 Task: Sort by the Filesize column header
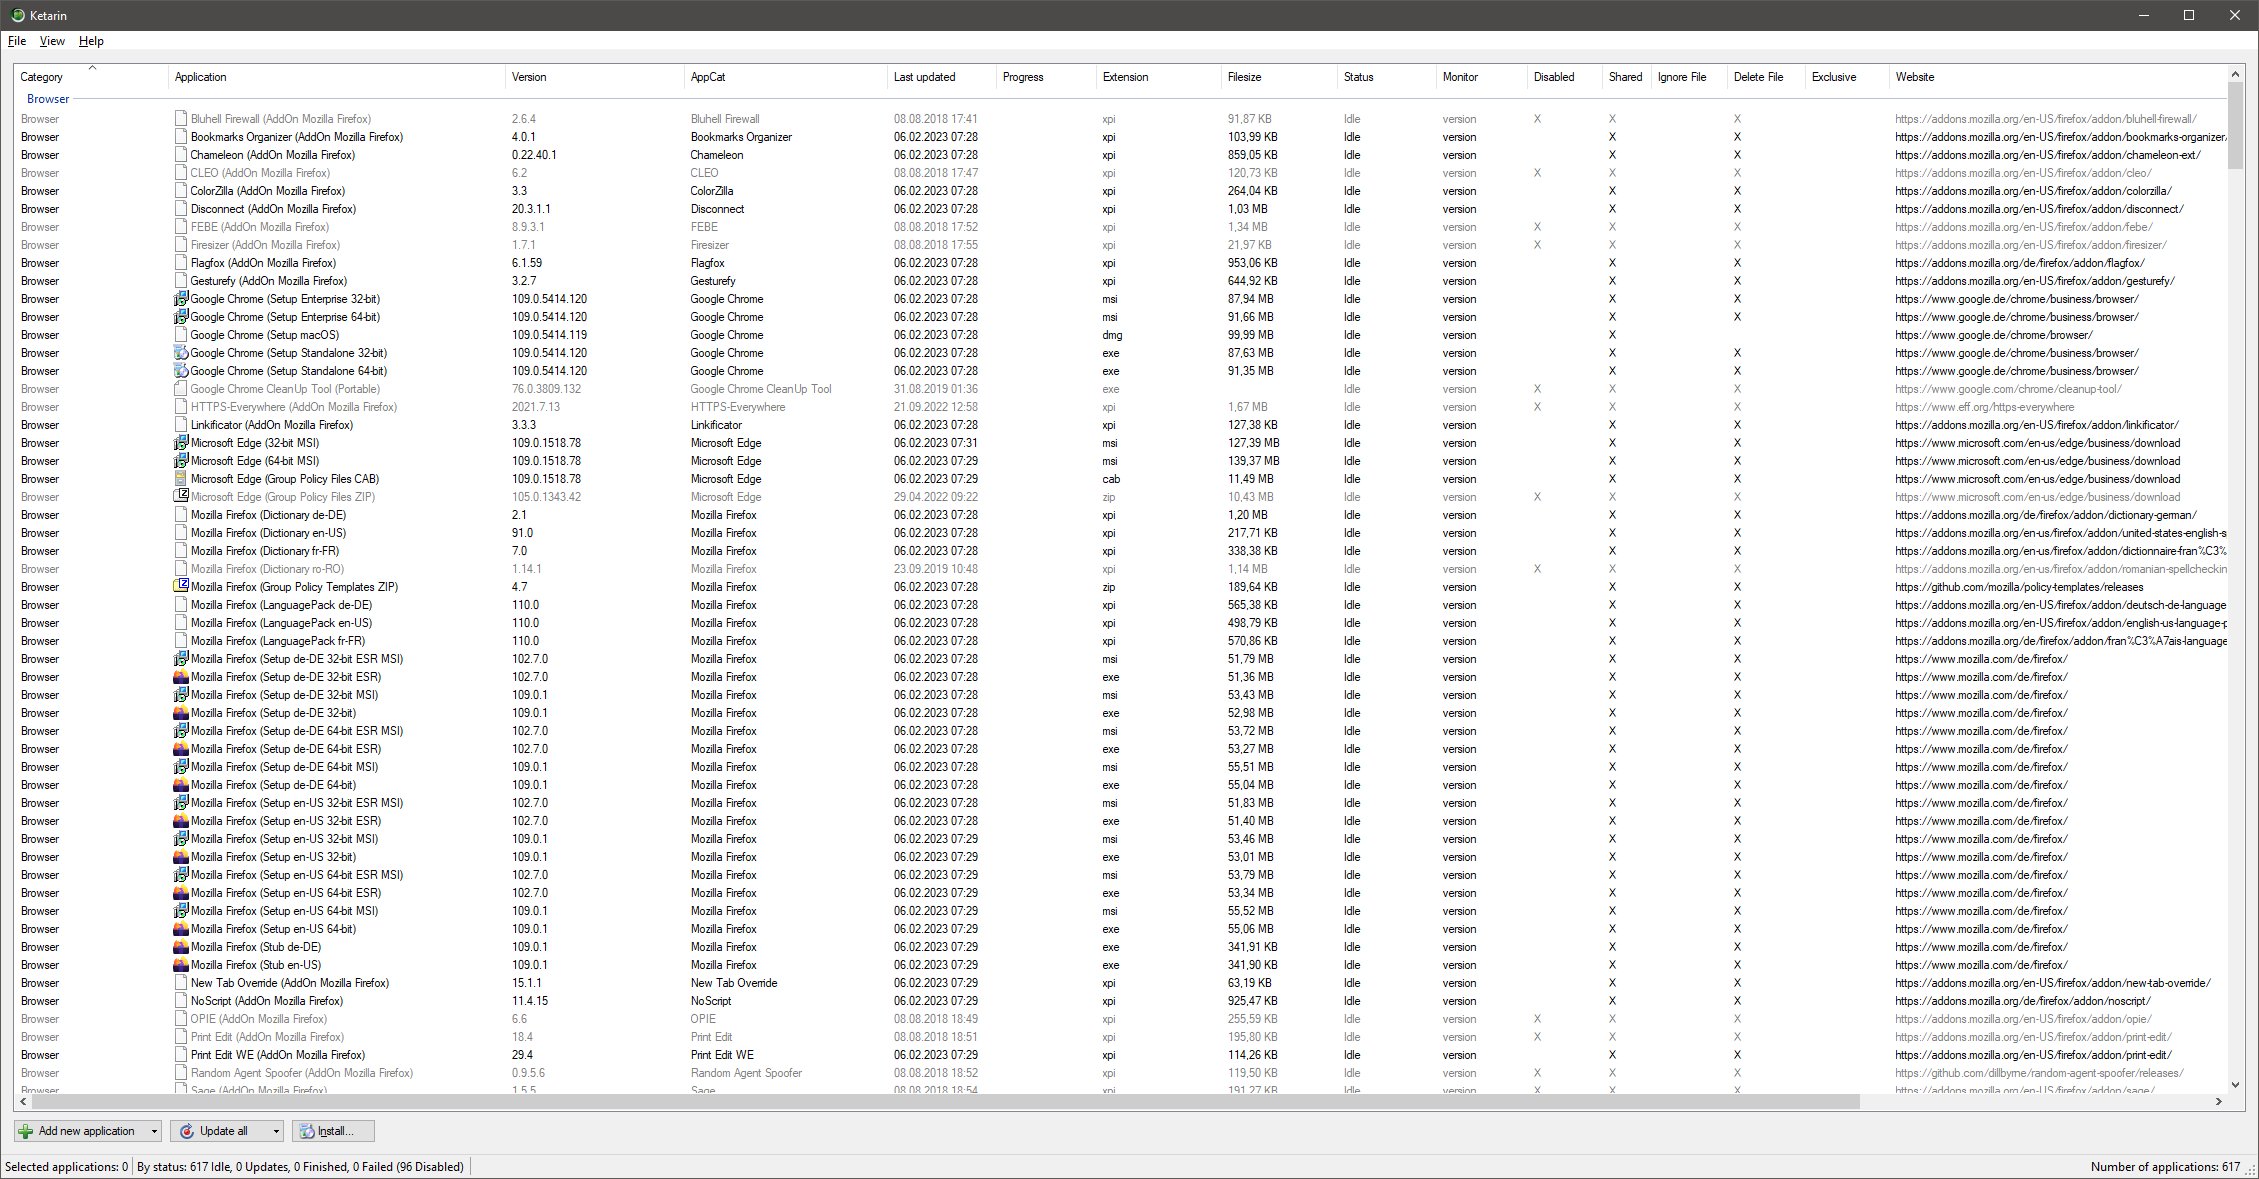(x=1244, y=77)
